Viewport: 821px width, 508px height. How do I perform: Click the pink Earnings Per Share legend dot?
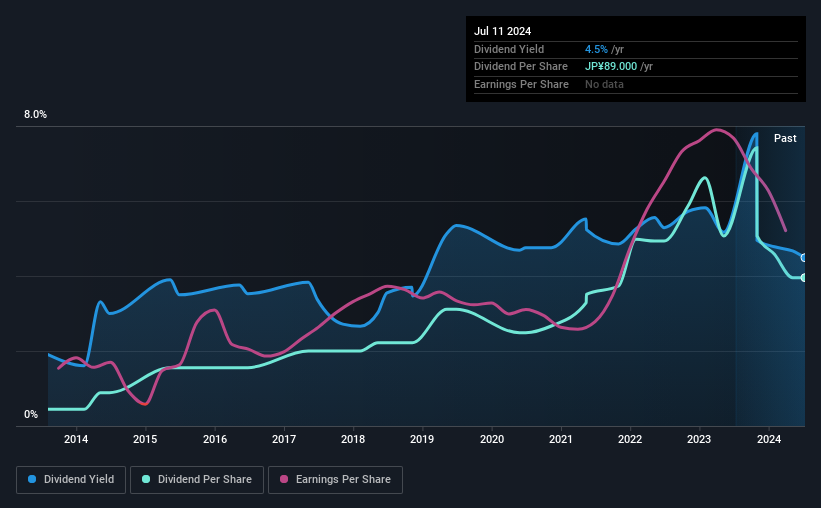tap(284, 479)
